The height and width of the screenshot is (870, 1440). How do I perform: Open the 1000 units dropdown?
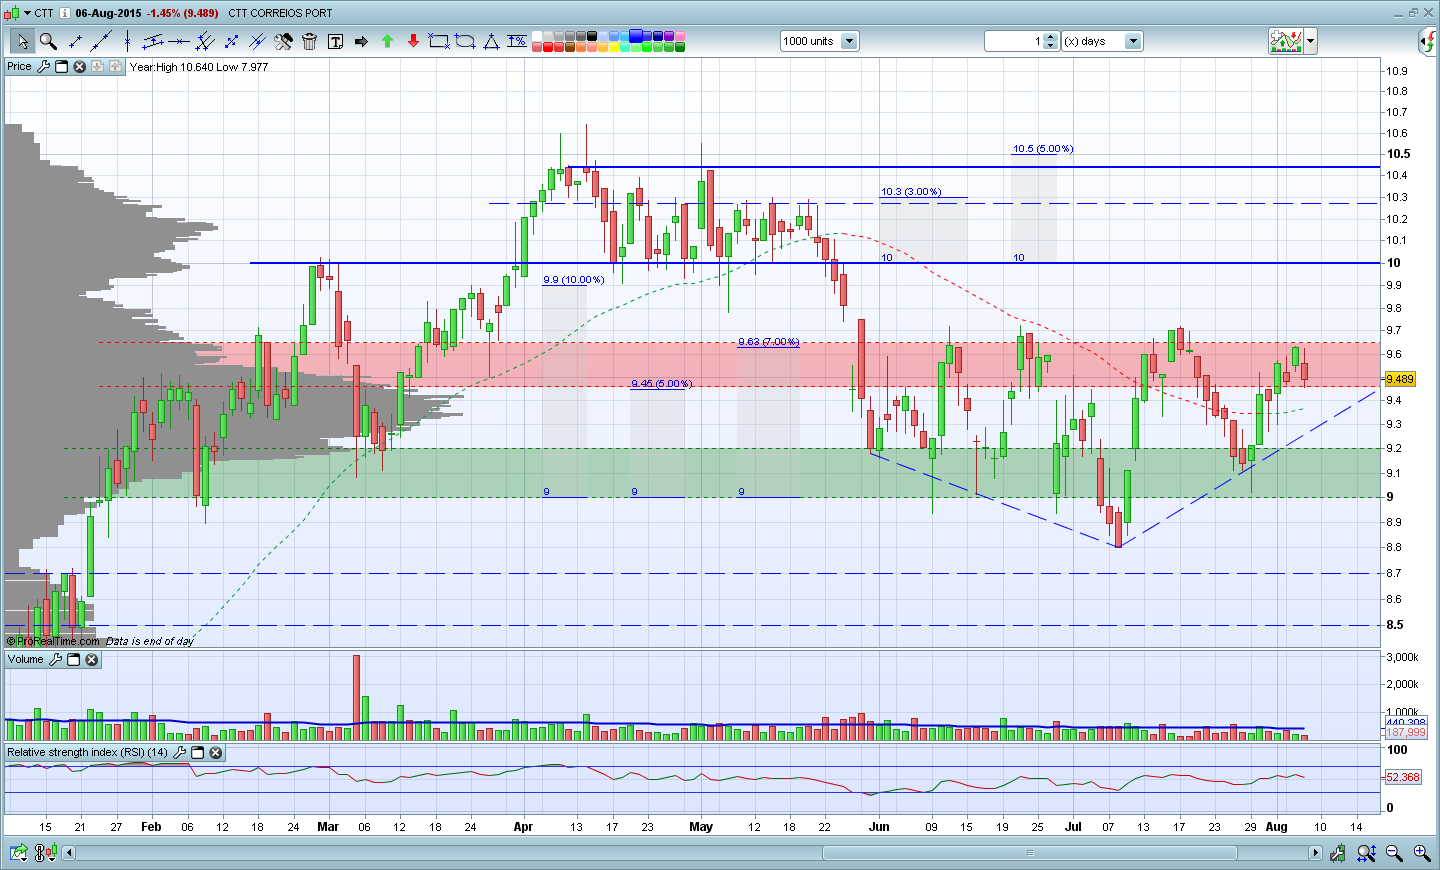click(849, 41)
